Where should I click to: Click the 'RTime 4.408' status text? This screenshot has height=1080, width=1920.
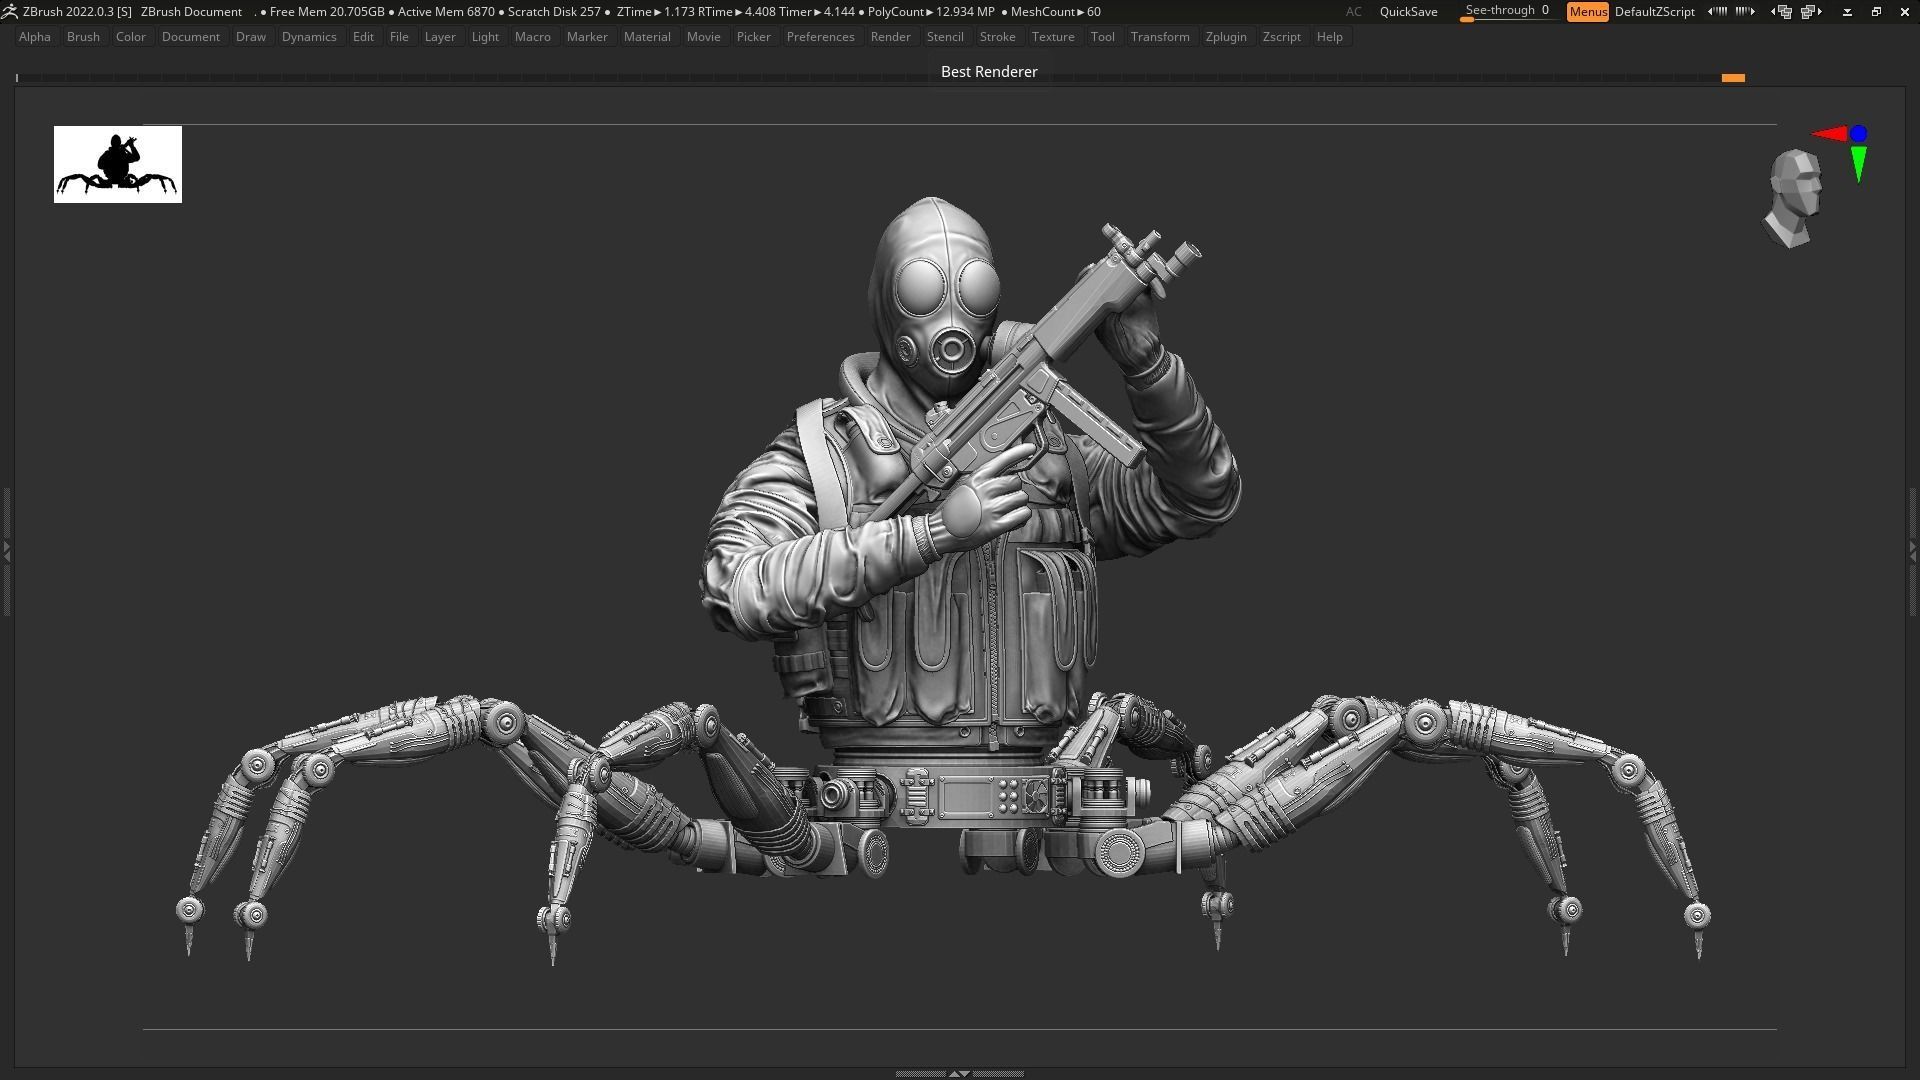click(735, 12)
